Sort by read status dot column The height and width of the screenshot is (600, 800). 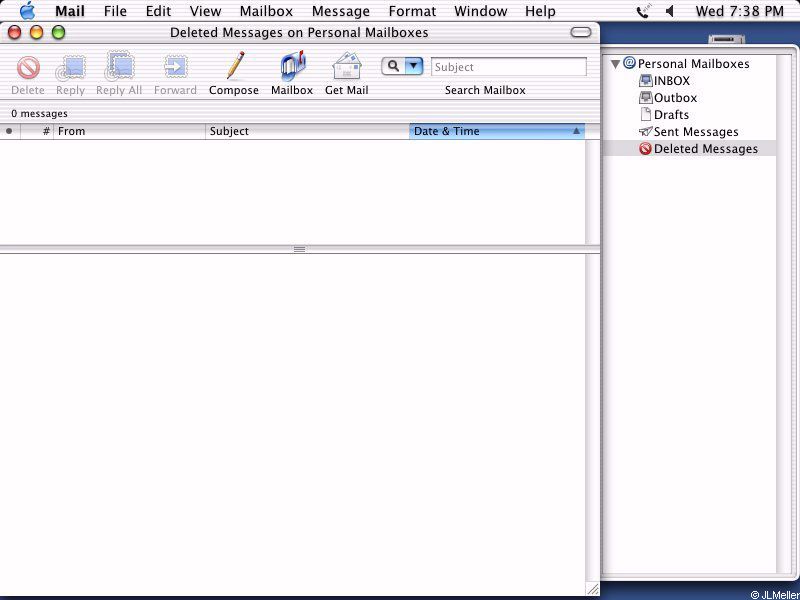(9, 131)
